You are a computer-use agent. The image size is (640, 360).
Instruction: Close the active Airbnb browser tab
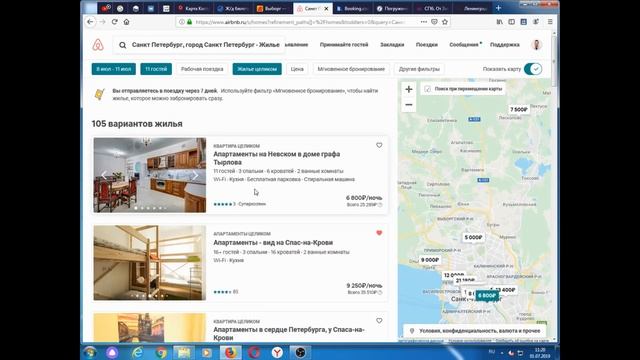tap(326, 8)
